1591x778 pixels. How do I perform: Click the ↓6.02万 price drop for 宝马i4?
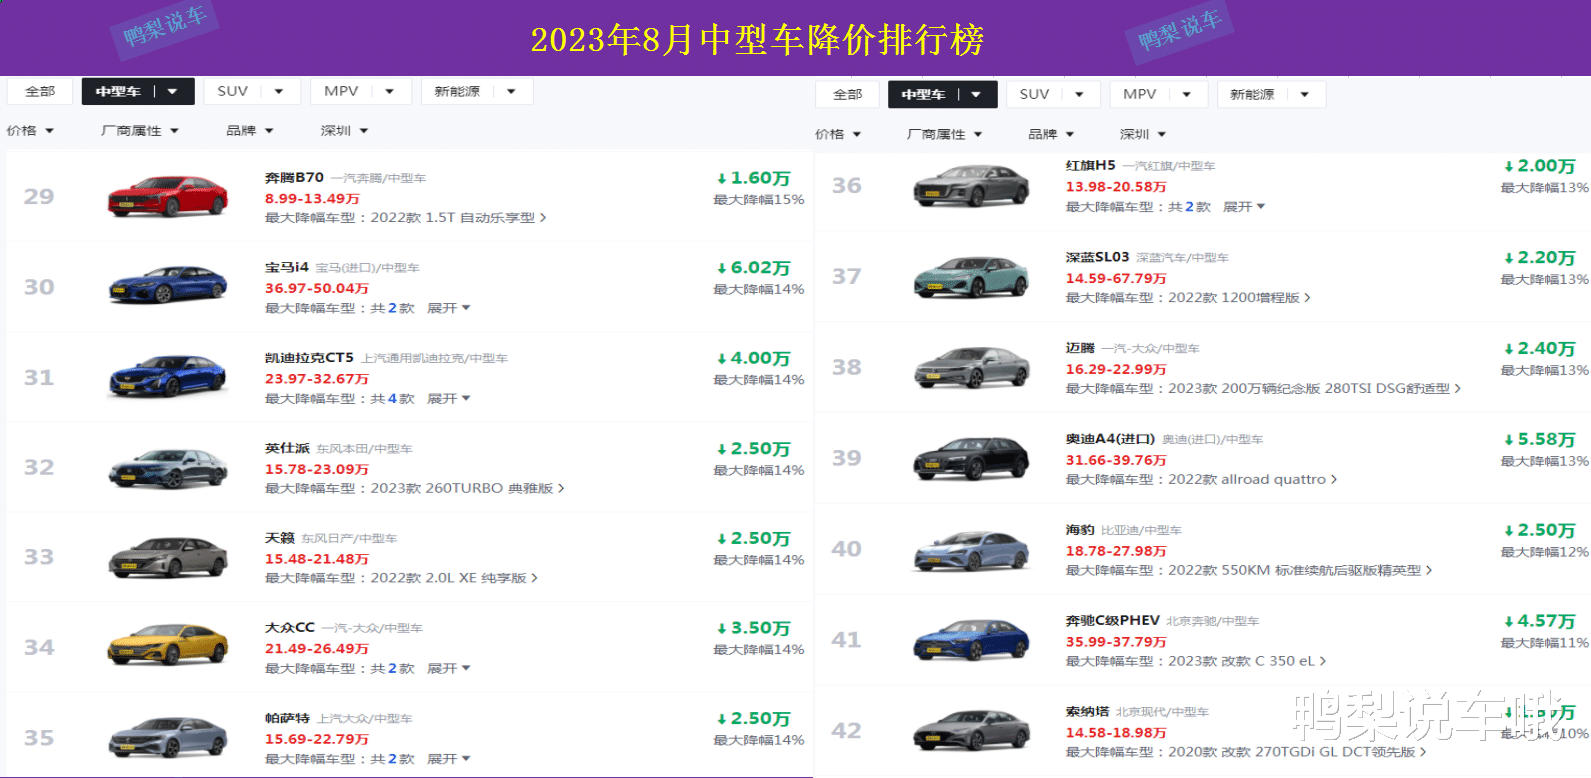coord(754,268)
